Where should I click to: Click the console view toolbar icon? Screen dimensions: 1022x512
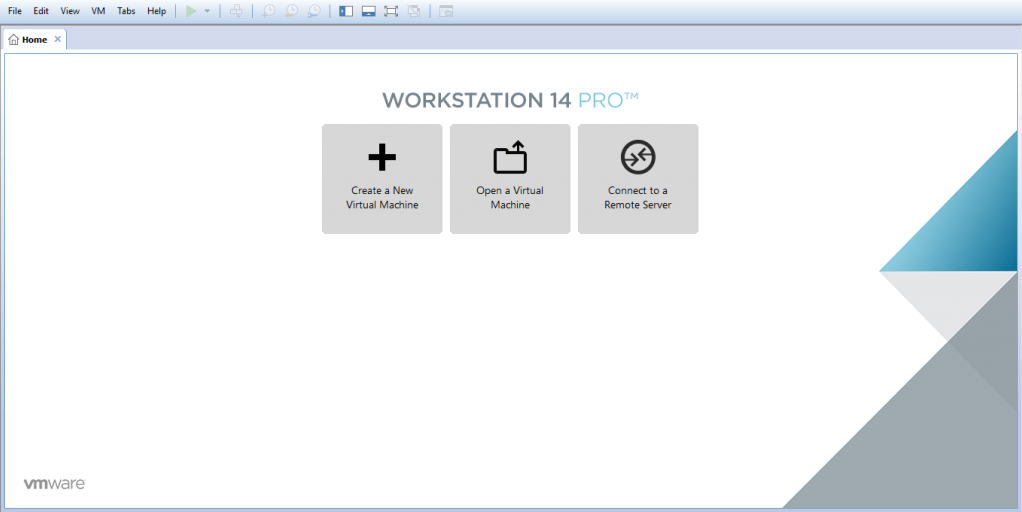click(x=446, y=11)
